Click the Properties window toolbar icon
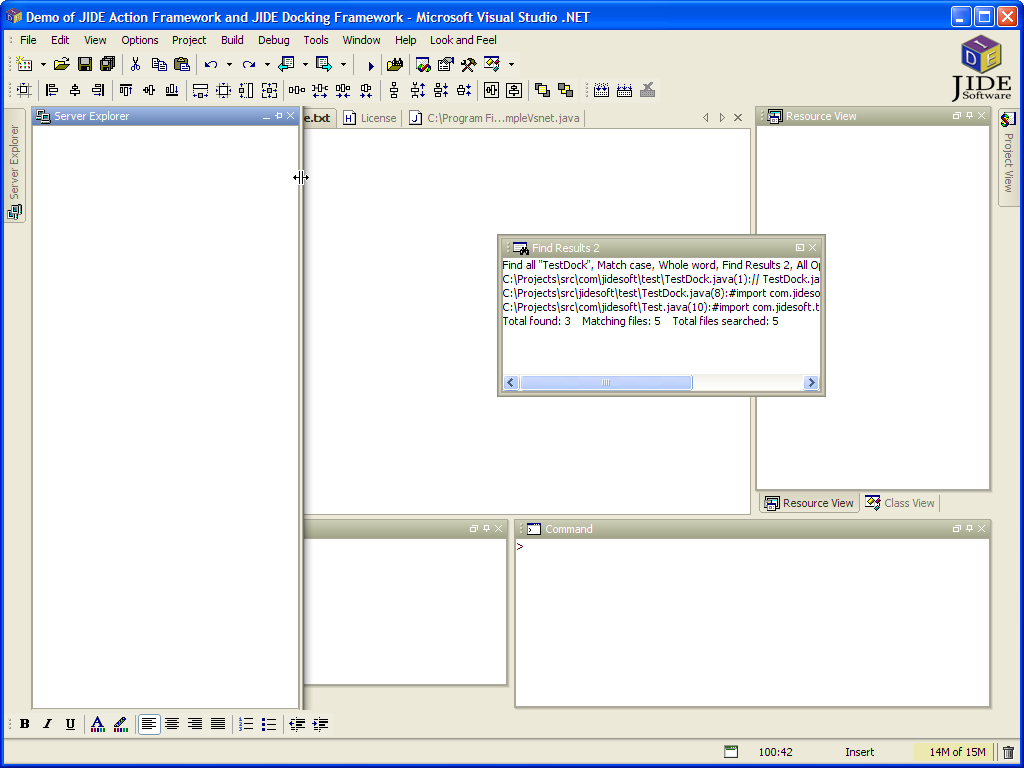Viewport: 1024px width, 768px height. click(x=445, y=64)
